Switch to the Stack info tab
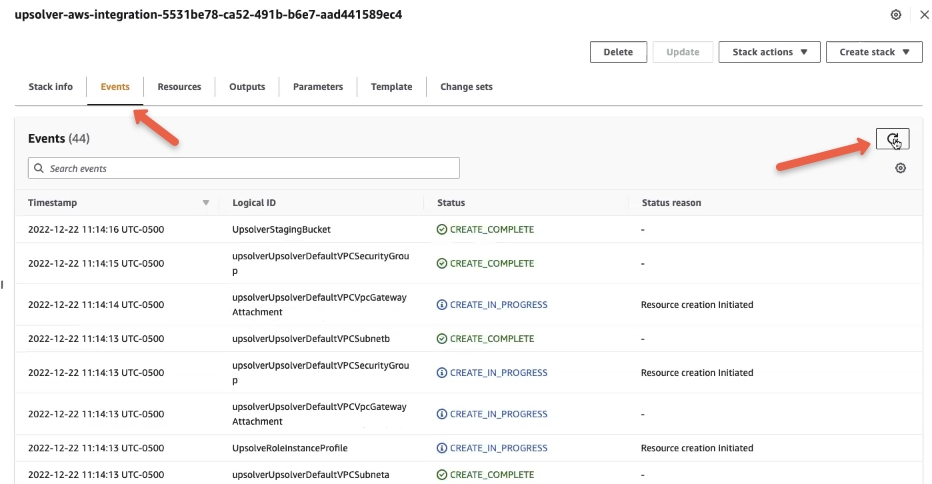Screen dimensions: 932x484 (50, 87)
